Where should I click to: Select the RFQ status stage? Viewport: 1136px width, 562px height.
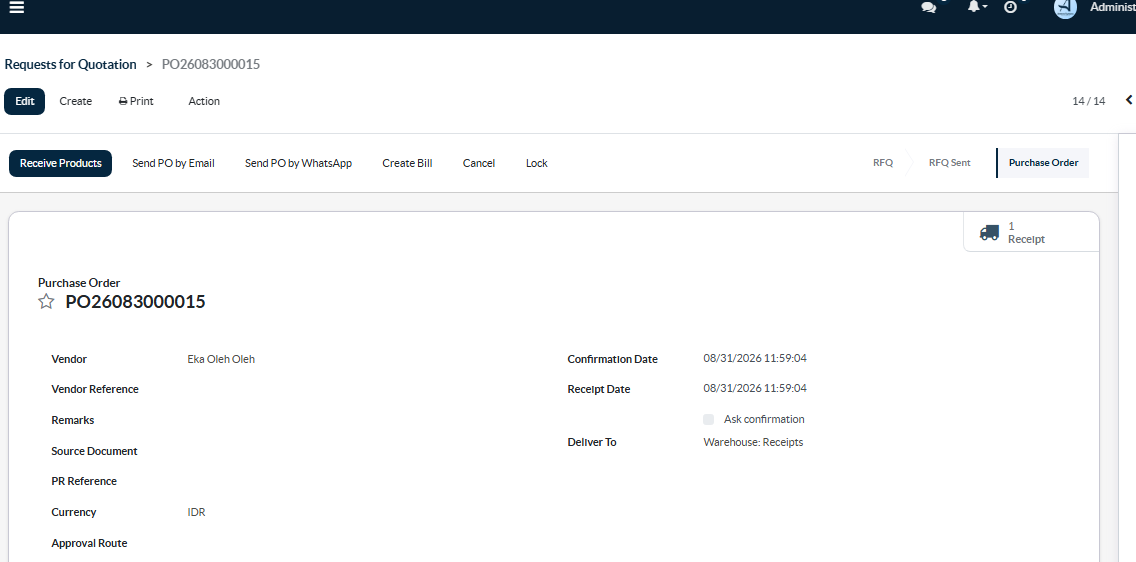[882, 163]
